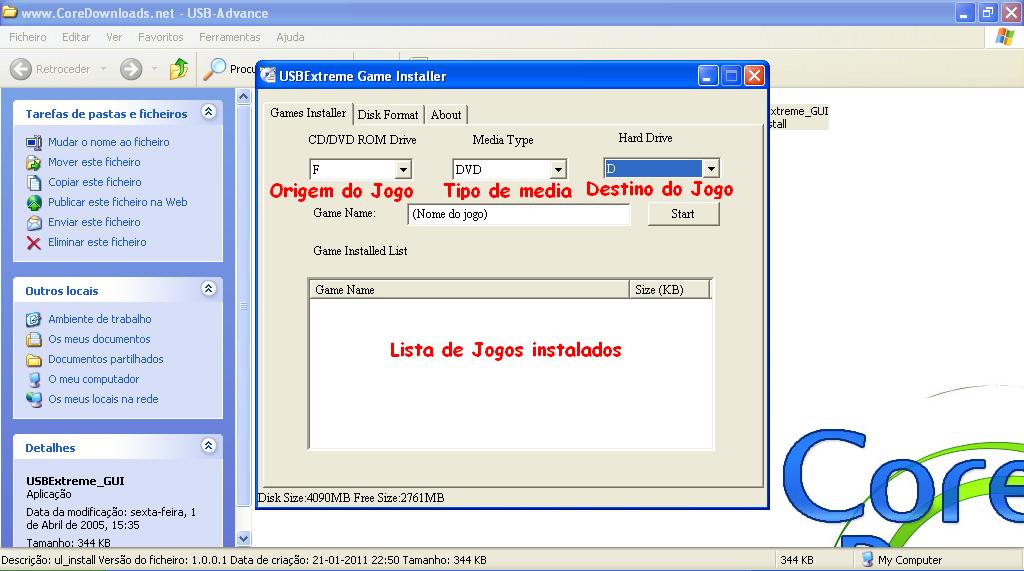Collapse the Outros locais panel
The width and height of the screenshot is (1024, 571).
(208, 289)
